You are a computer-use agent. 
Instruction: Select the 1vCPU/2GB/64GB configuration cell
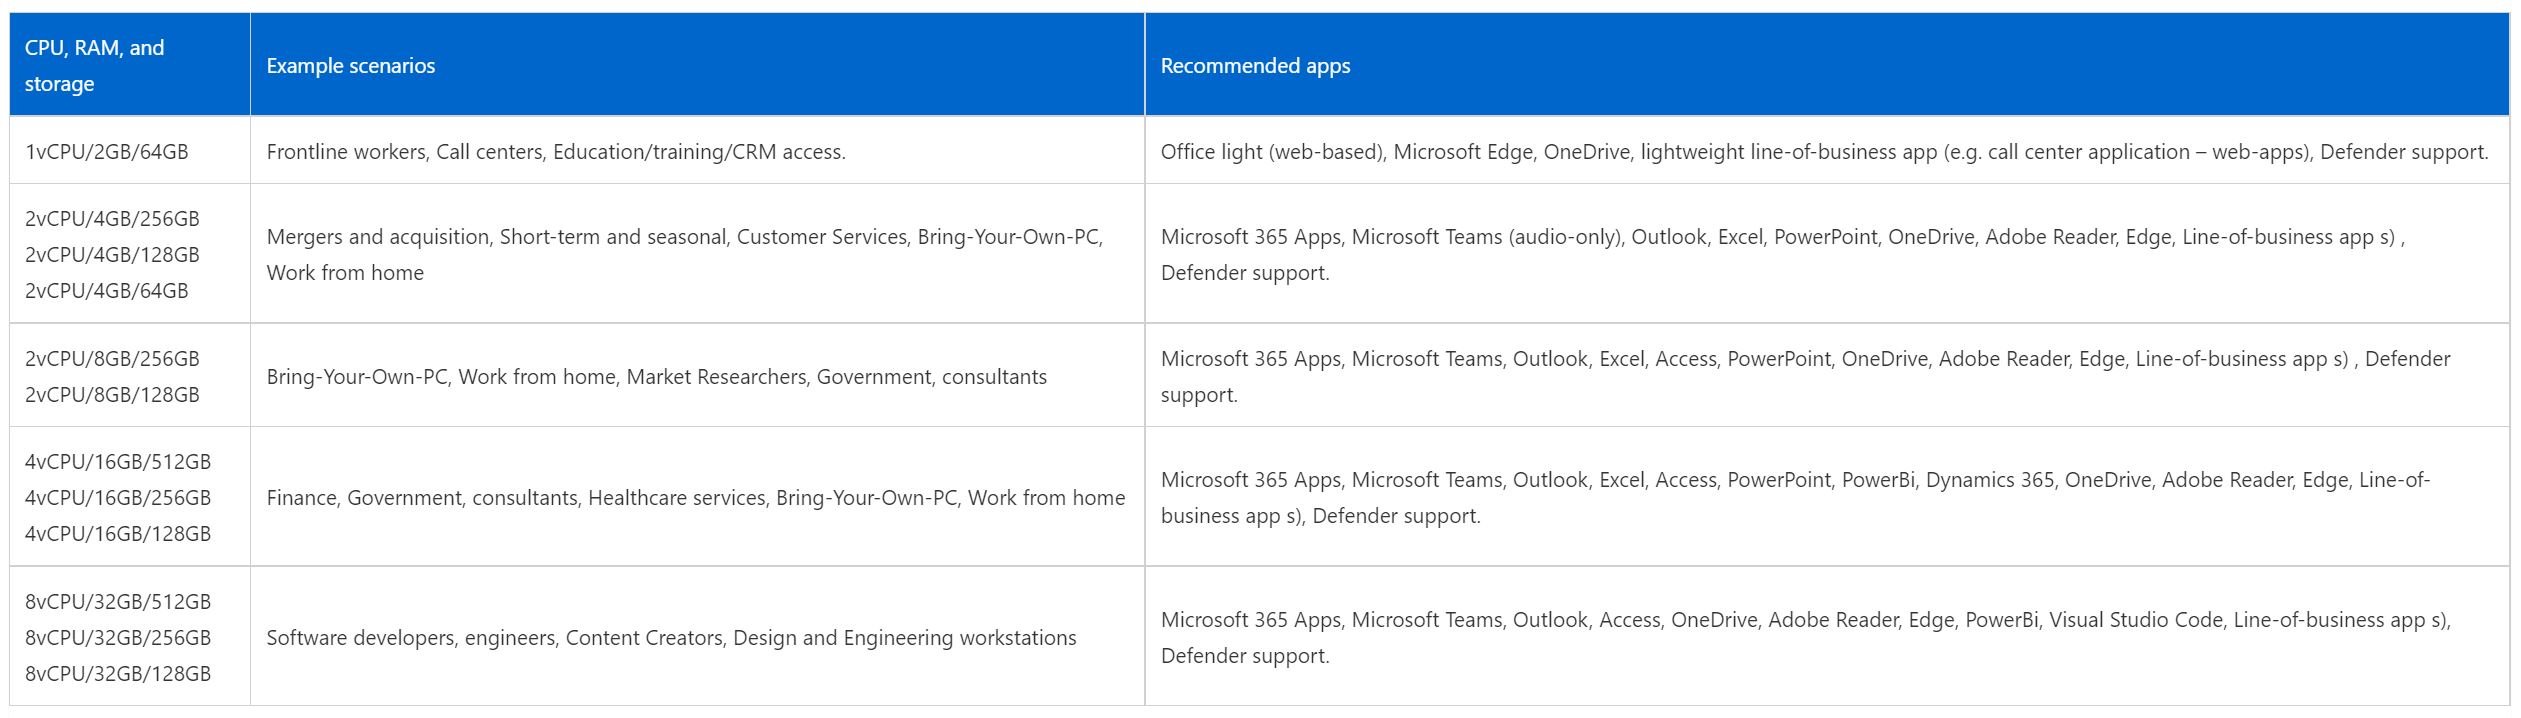point(130,151)
